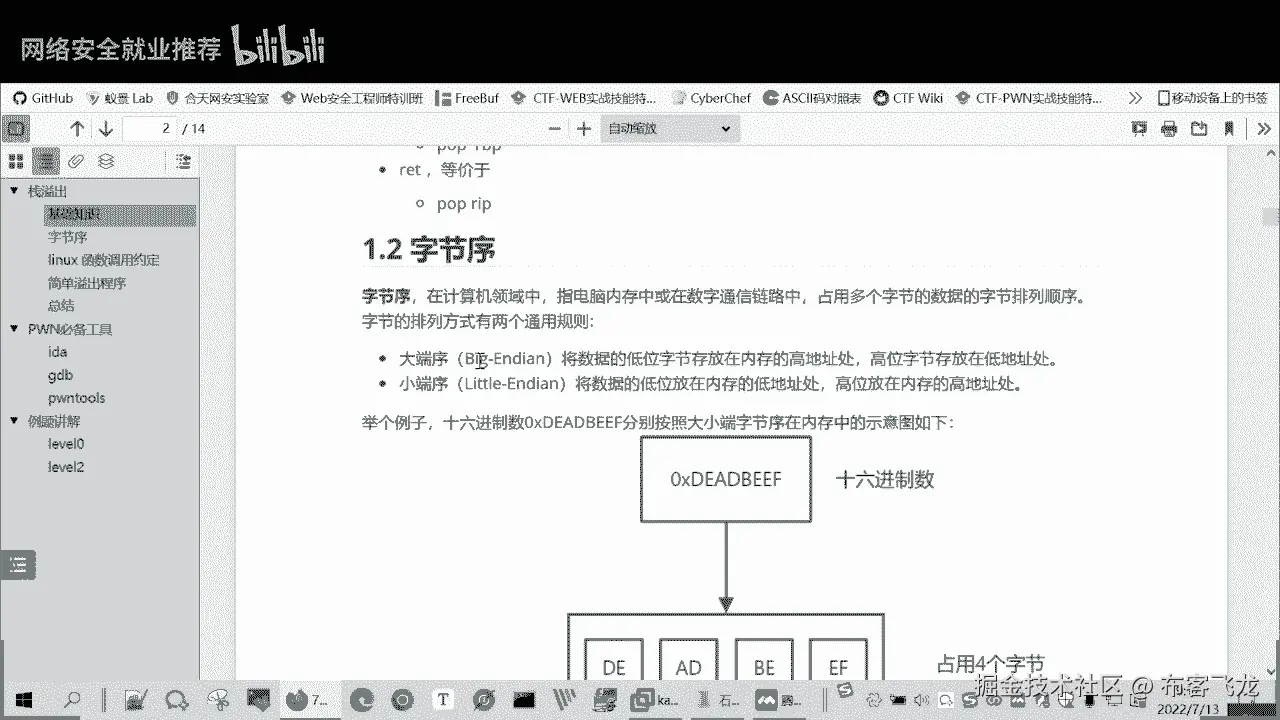Collapse the PWN必备工具 outline section
1280x720 pixels.
pyautogui.click(x=14, y=329)
